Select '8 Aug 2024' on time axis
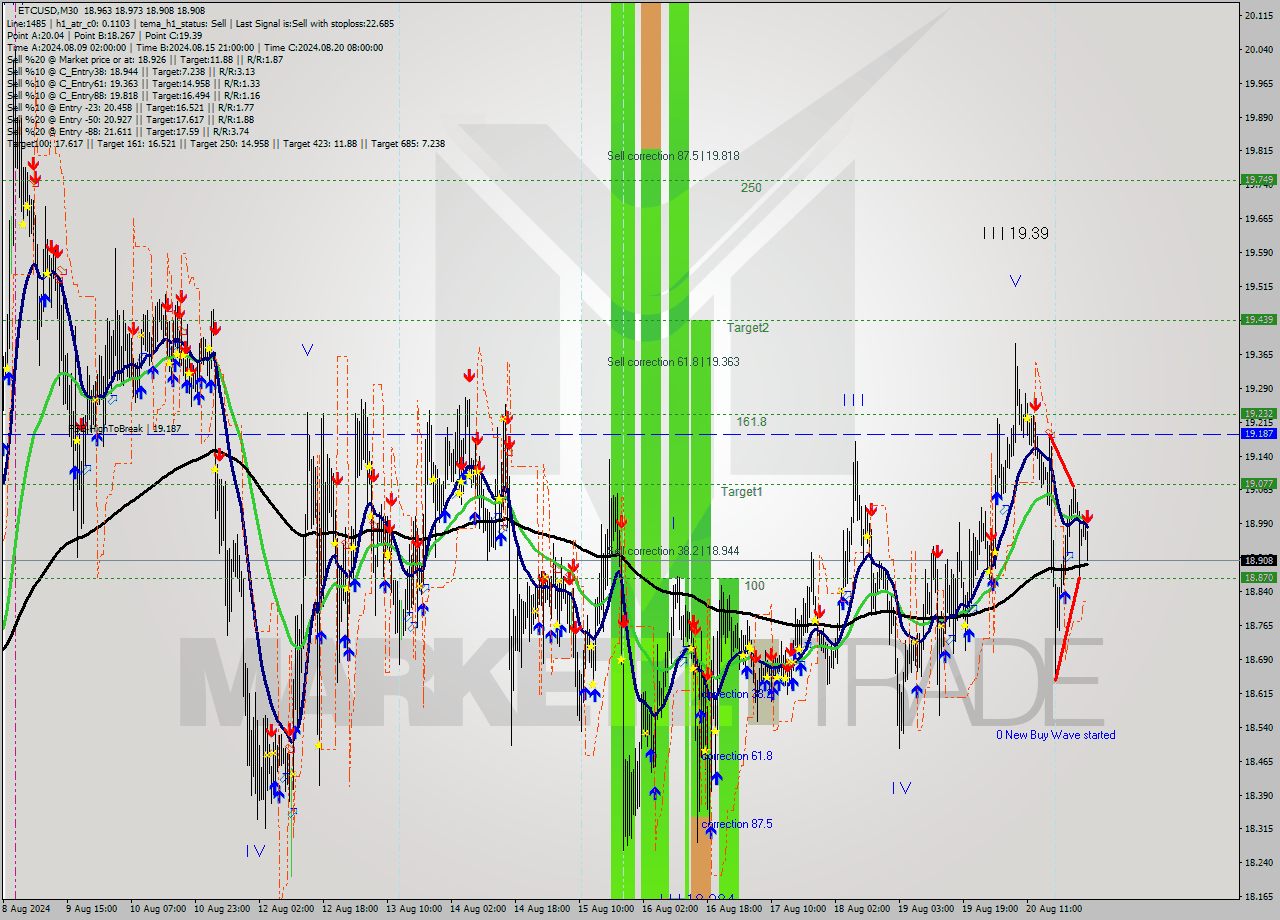 point(27,909)
